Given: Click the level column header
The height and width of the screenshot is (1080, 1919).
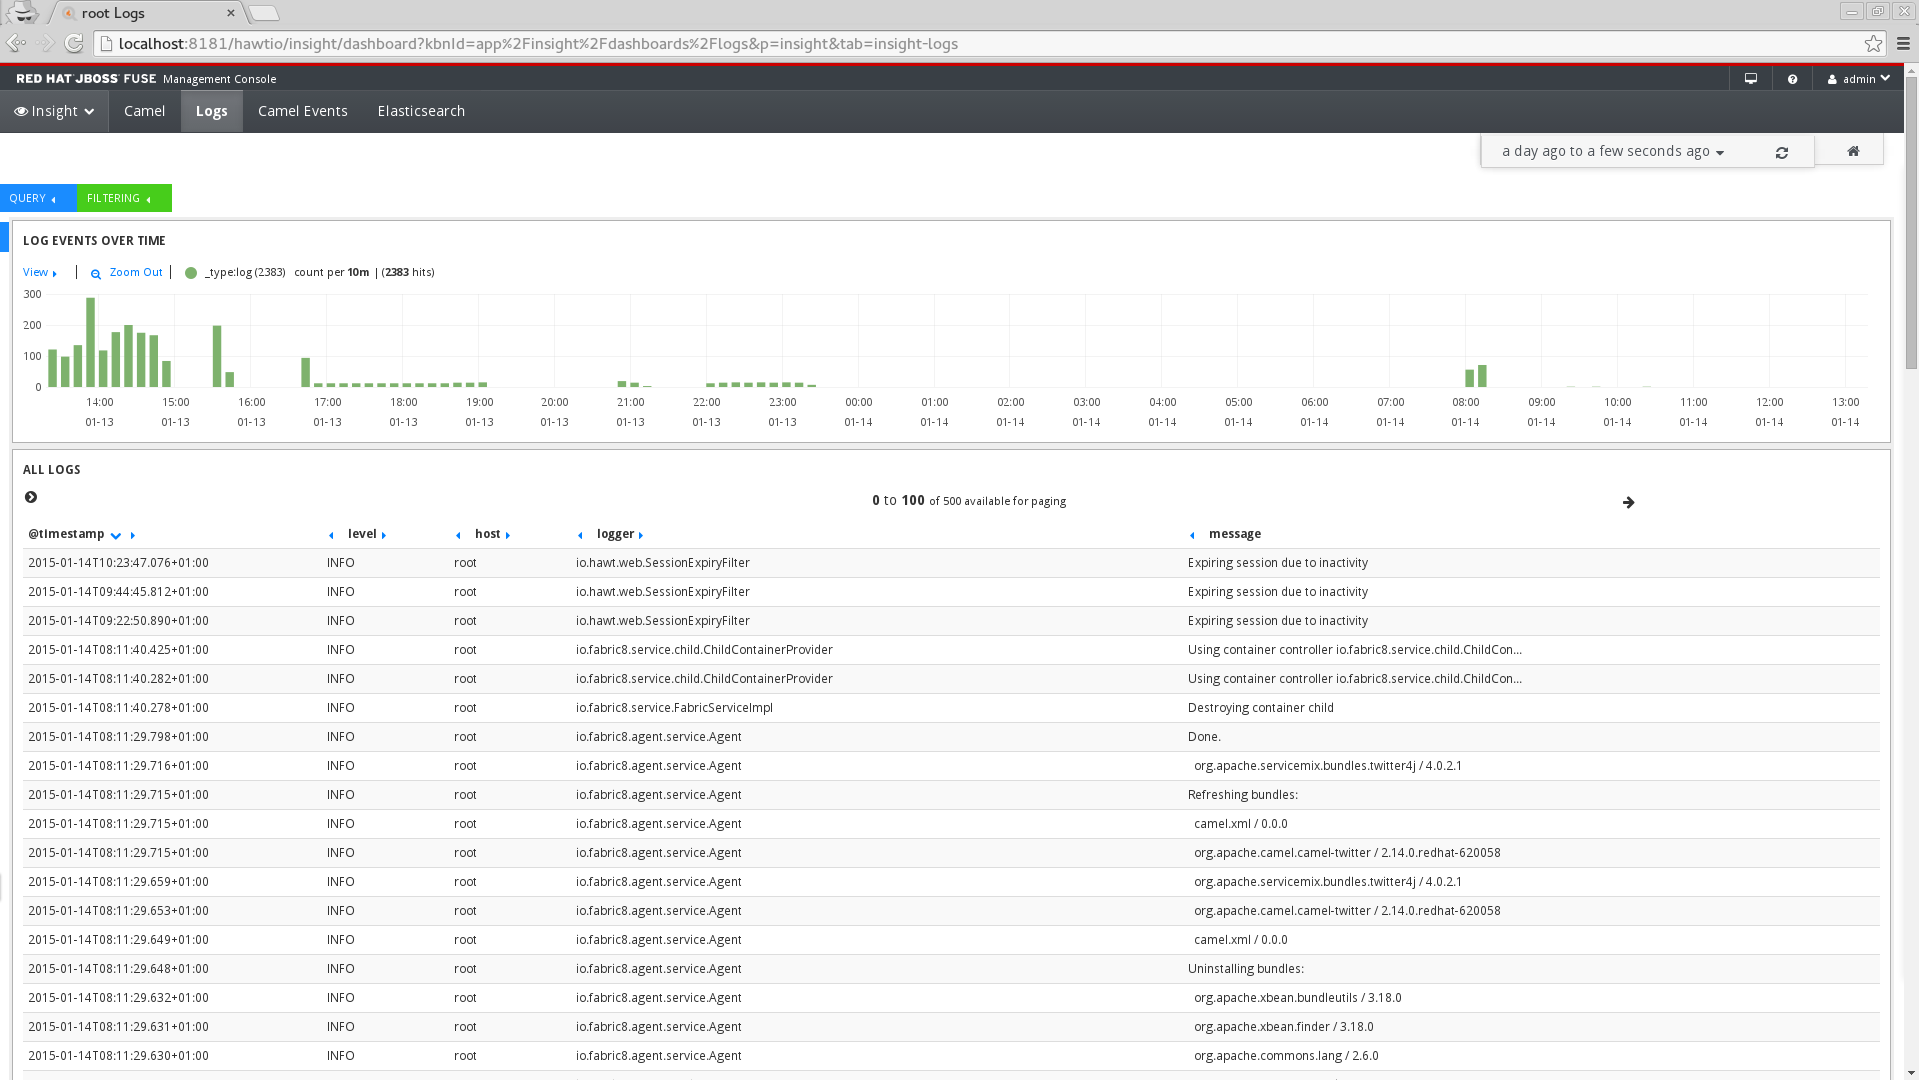Looking at the screenshot, I should [362, 534].
